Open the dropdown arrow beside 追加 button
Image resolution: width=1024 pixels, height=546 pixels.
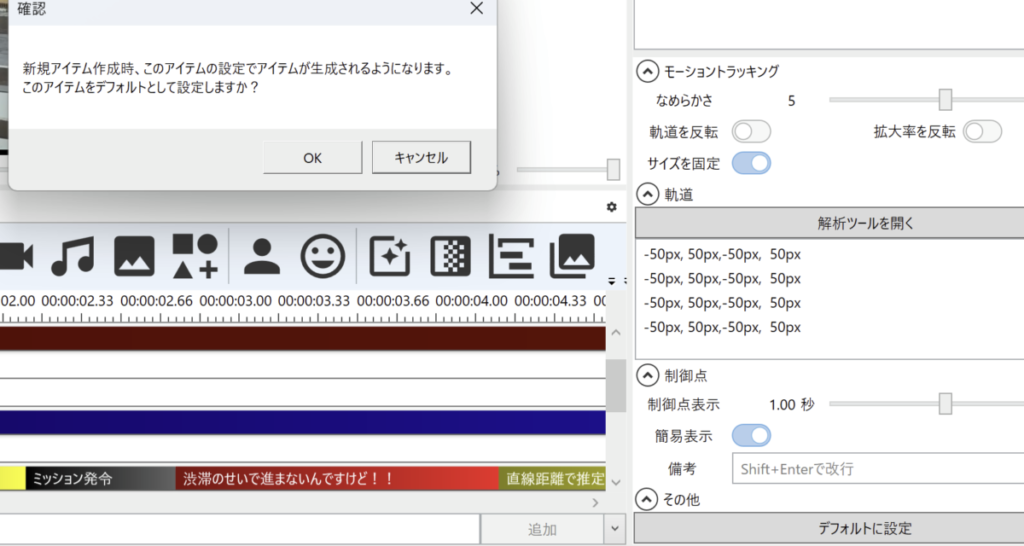point(613,530)
